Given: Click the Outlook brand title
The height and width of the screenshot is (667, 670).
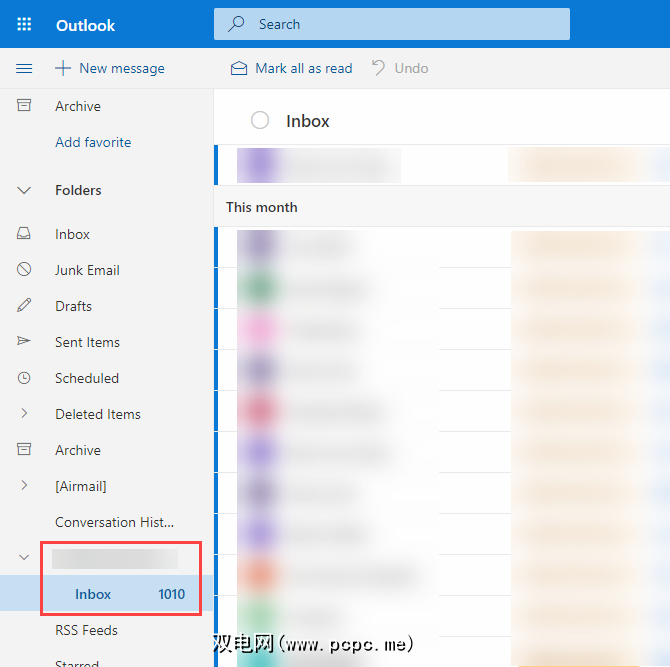Looking at the screenshot, I should 85,26.
